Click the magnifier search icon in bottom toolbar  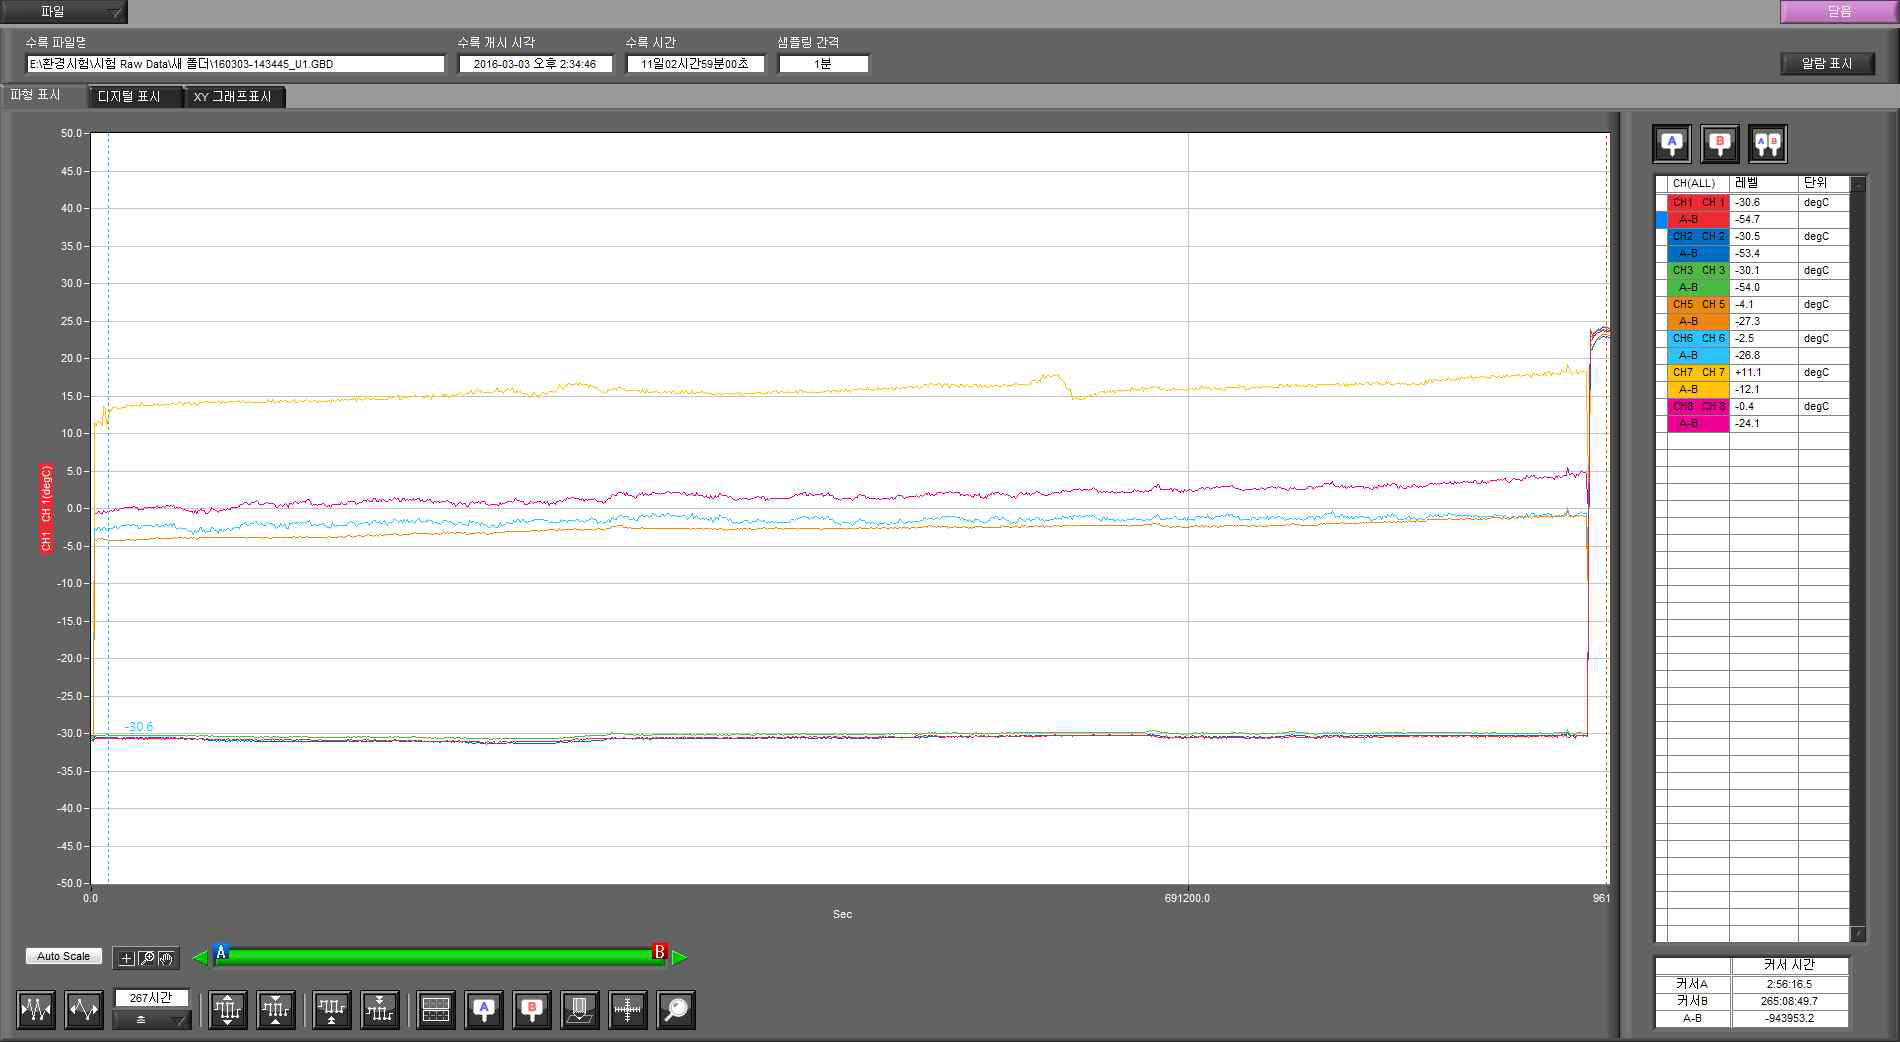pos(676,1010)
